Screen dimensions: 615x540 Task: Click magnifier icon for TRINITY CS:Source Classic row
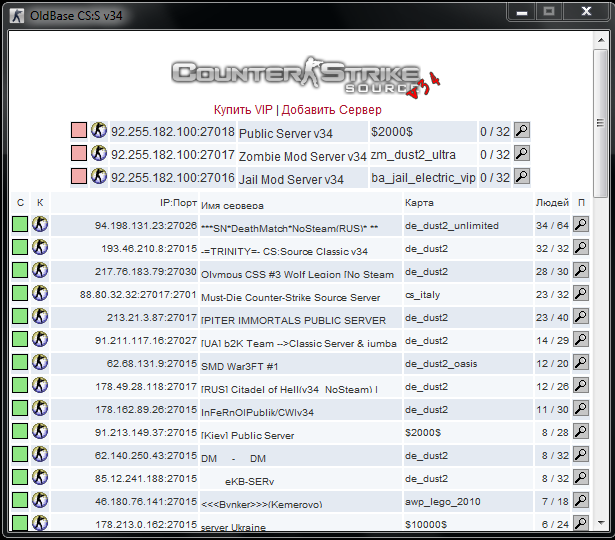click(580, 247)
